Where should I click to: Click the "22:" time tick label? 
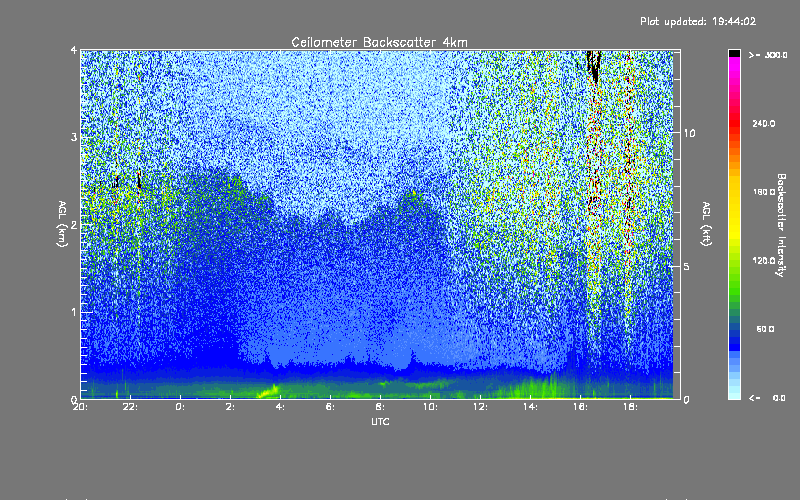pyautogui.click(x=130, y=407)
